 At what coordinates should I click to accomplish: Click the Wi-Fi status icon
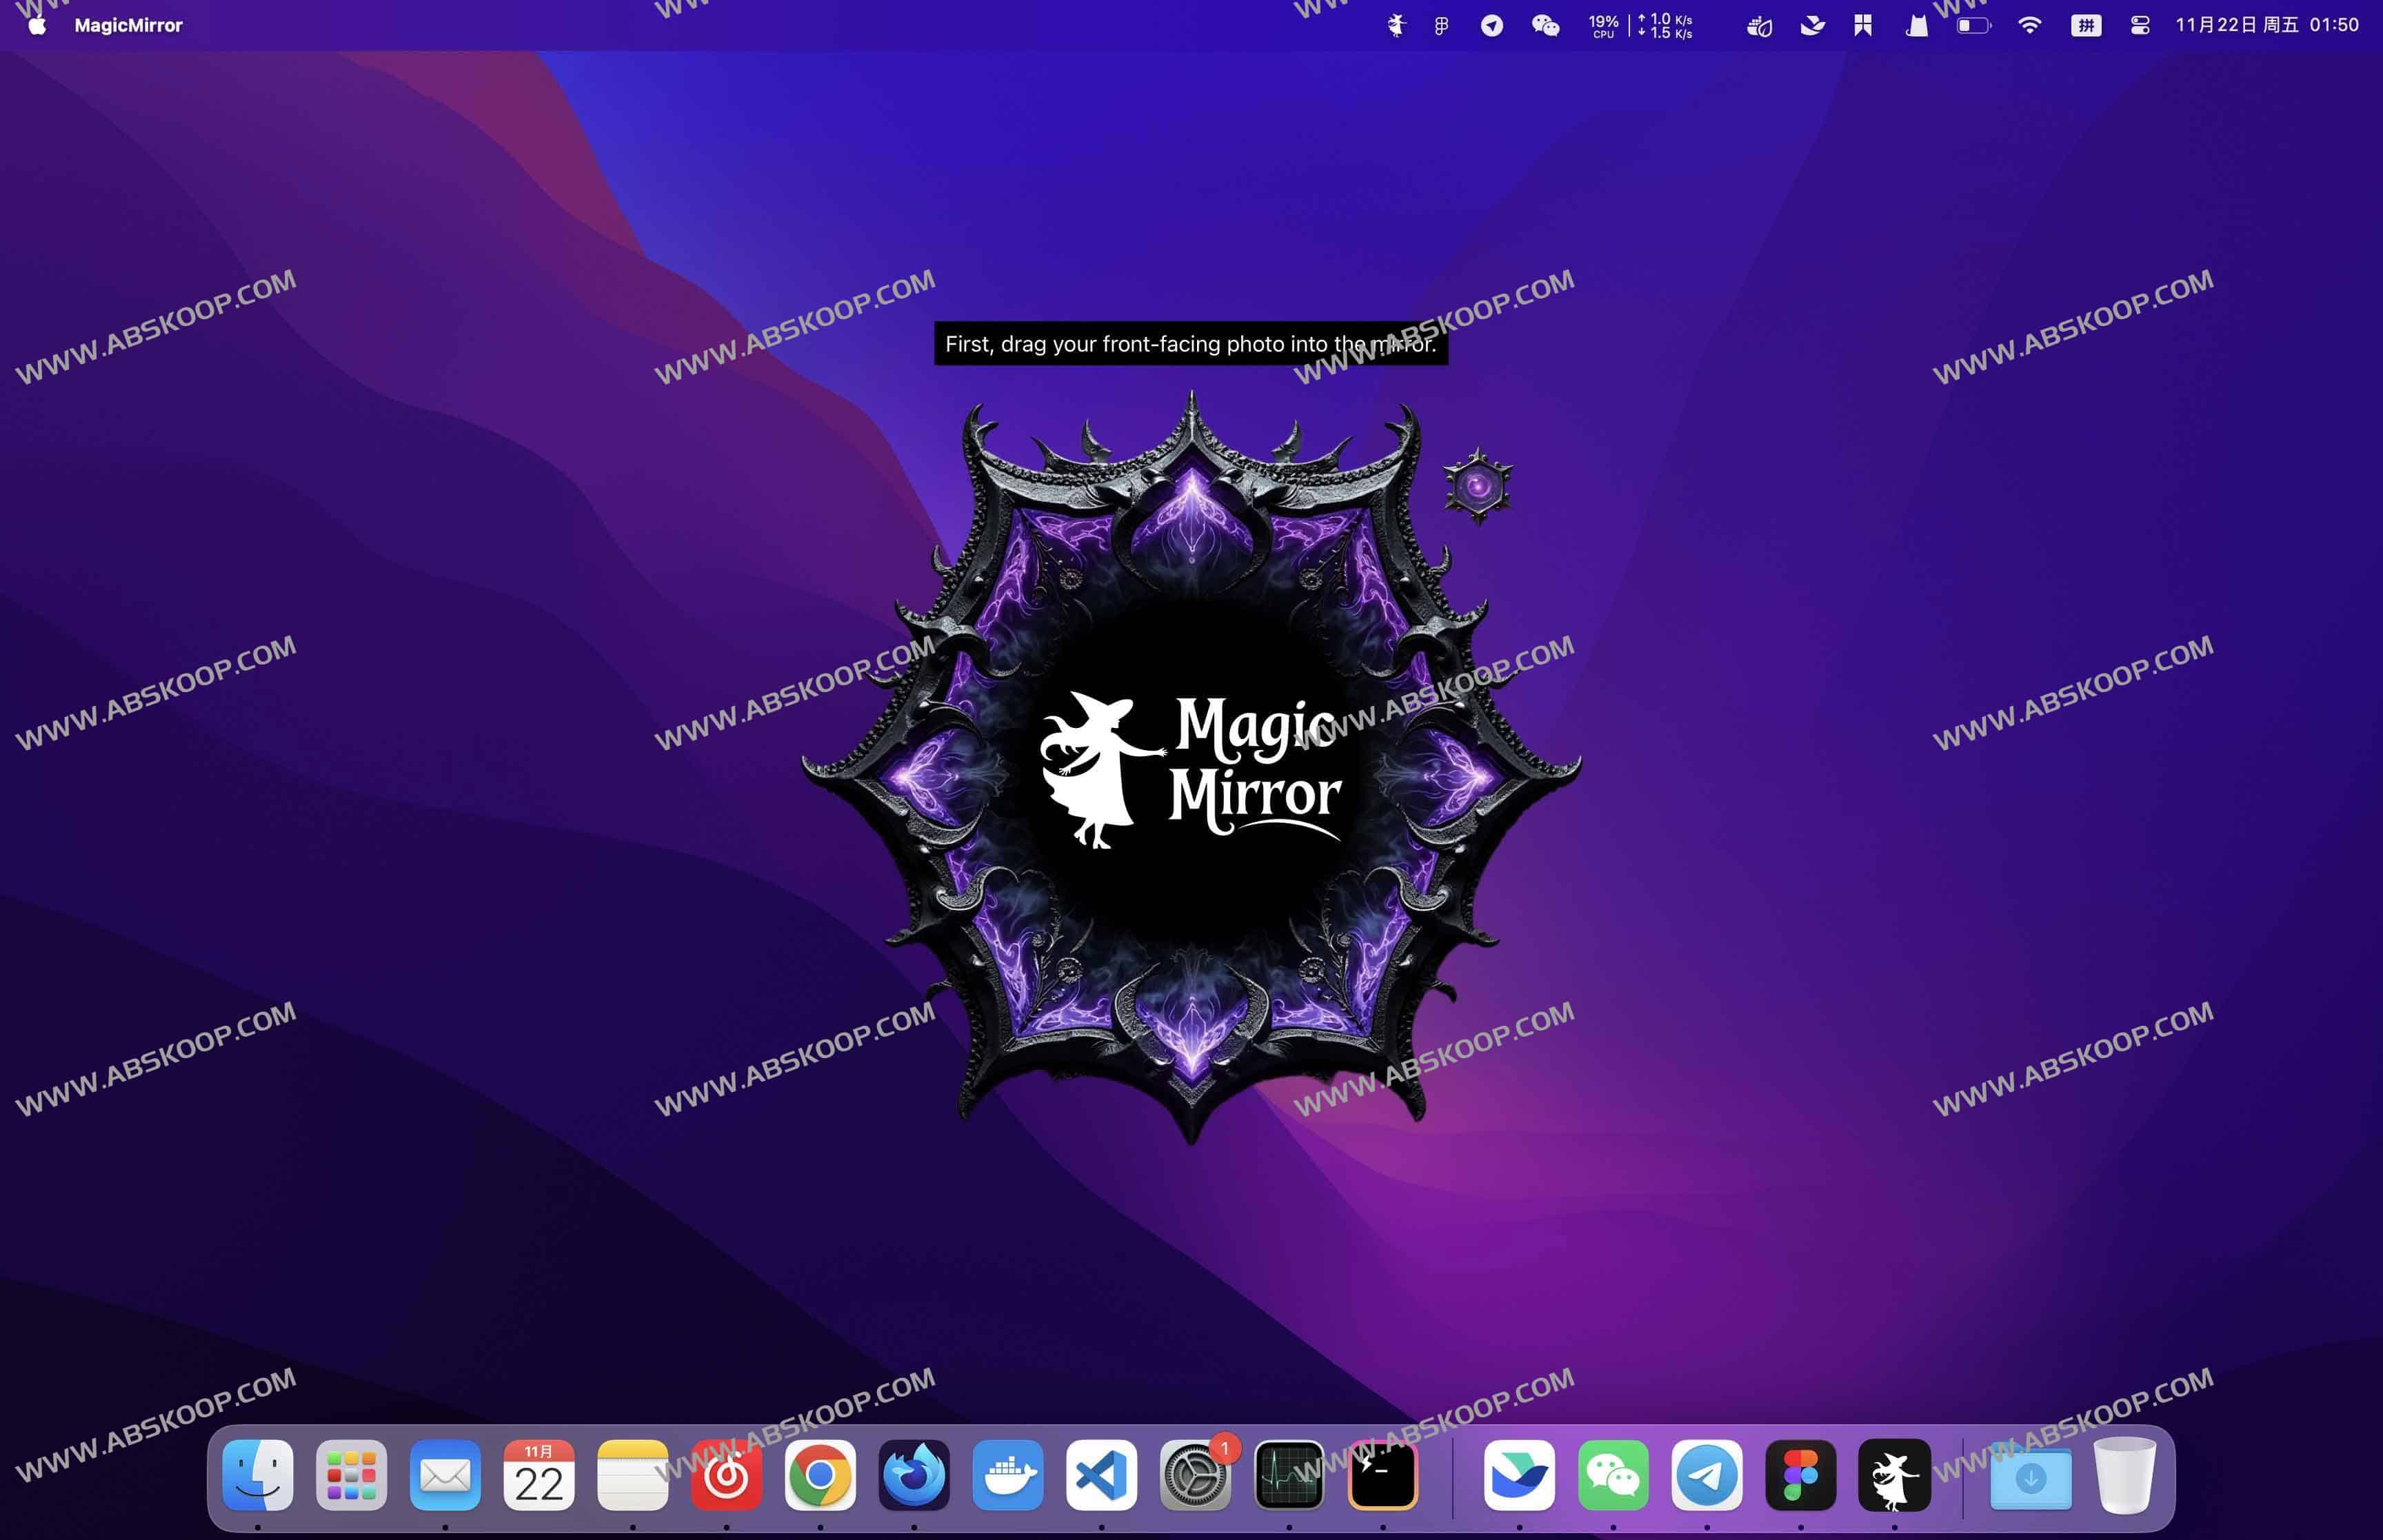pyautogui.click(x=2029, y=25)
